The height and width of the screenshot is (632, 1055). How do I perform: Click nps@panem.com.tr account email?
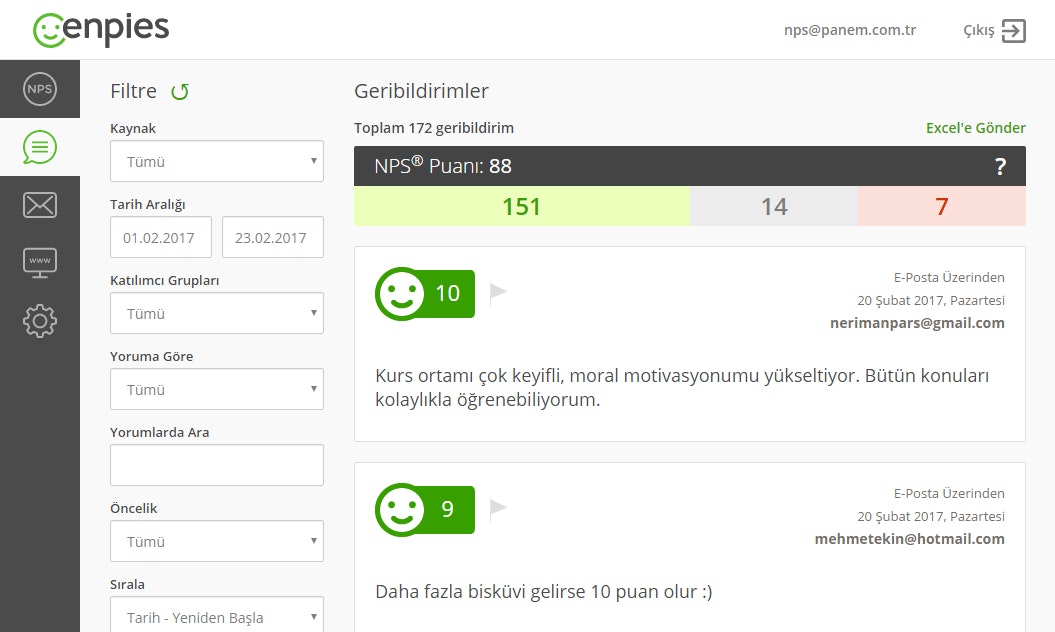pyautogui.click(x=850, y=30)
